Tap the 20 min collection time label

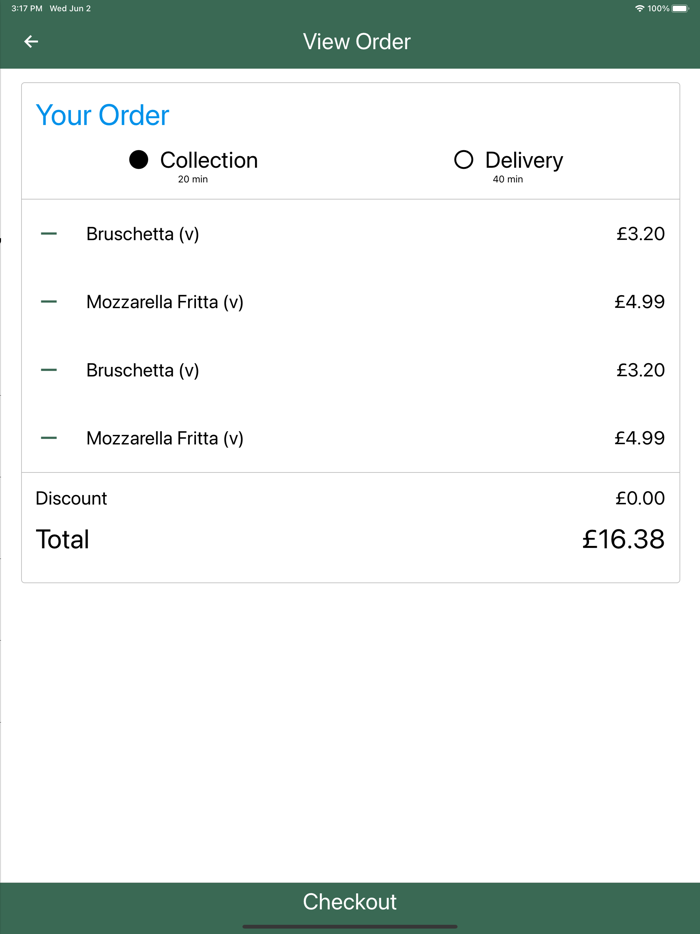193,180
